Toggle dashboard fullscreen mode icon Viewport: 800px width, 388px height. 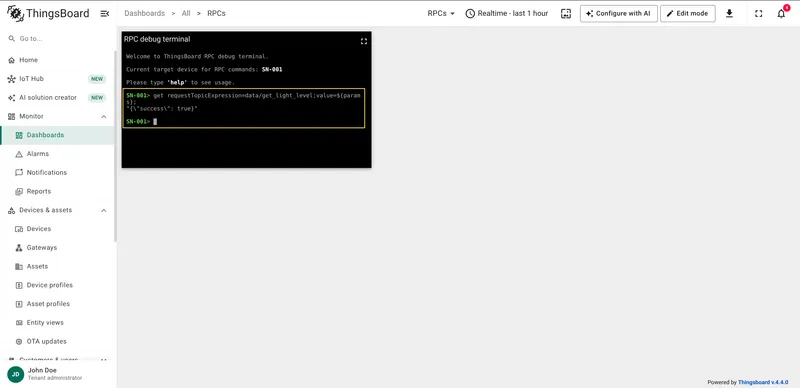coord(759,14)
